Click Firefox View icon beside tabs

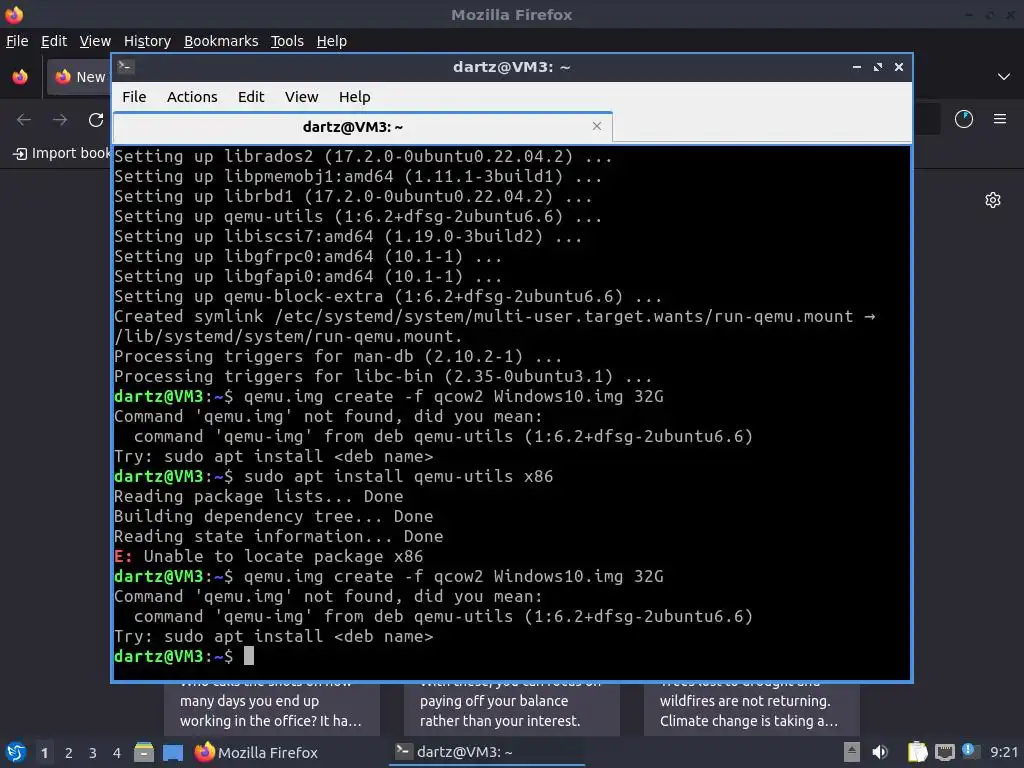(x=20, y=77)
